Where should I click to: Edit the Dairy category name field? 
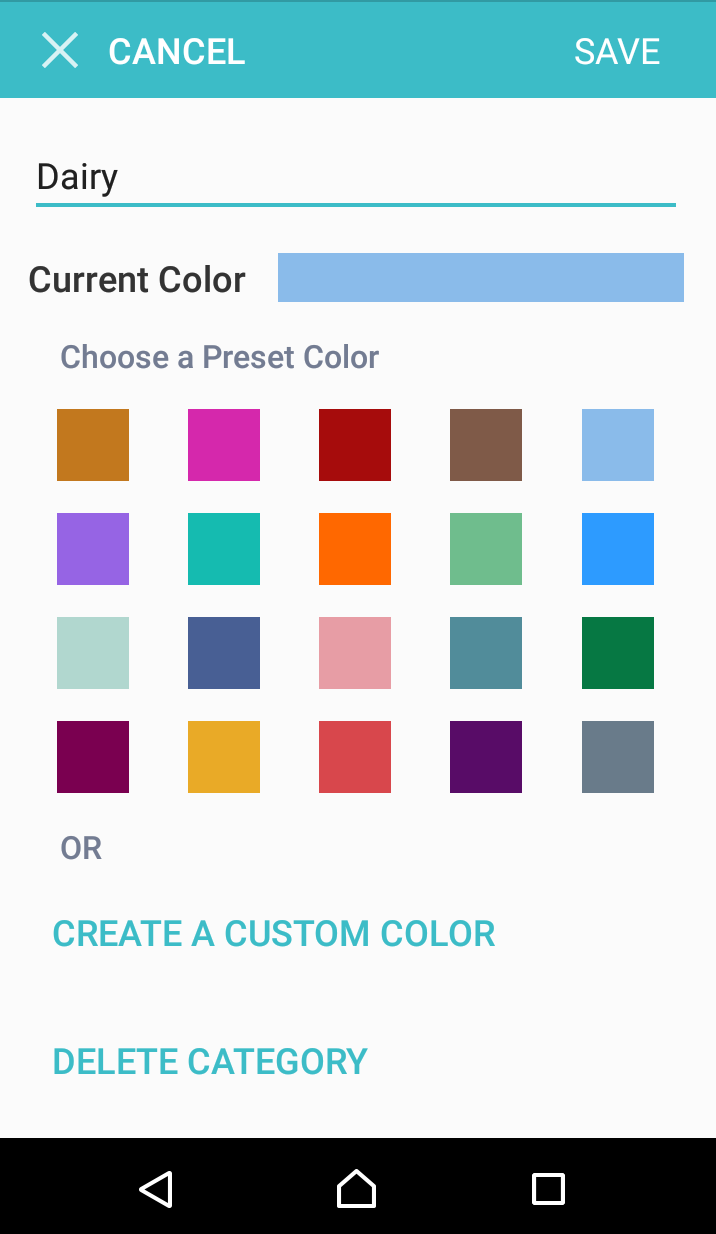[x=356, y=178]
